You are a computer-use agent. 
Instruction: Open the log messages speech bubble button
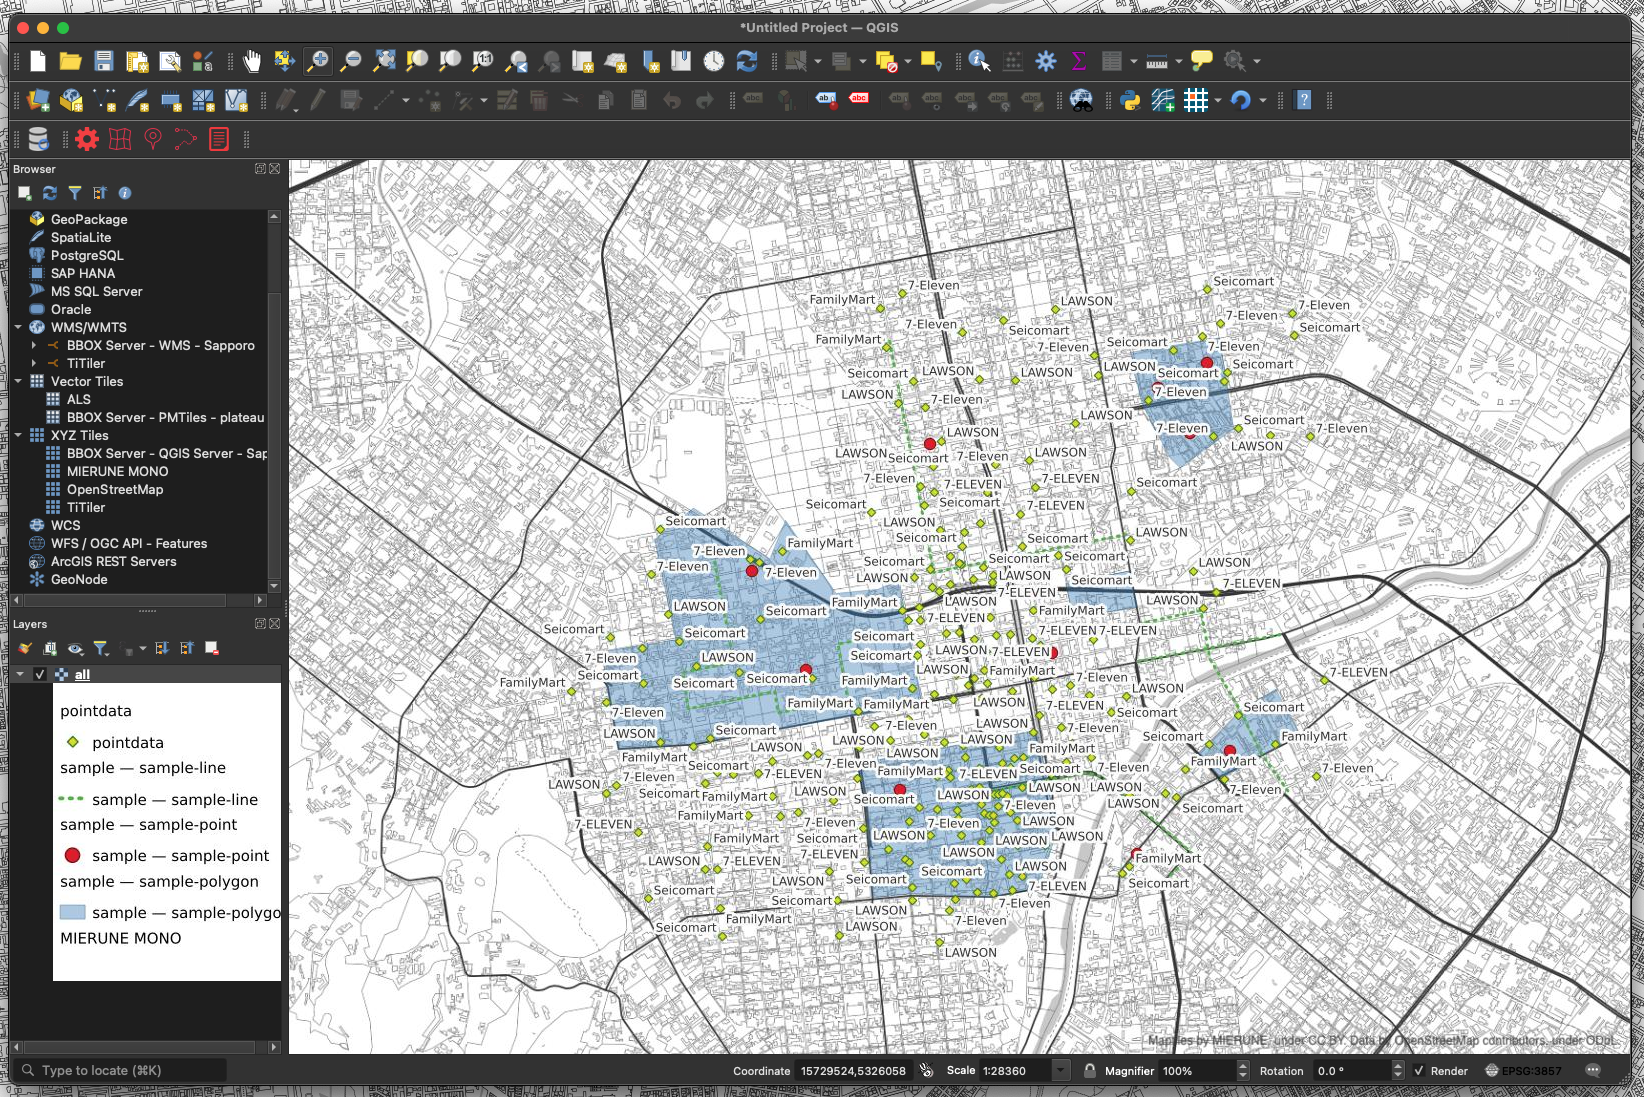(x=1593, y=1070)
